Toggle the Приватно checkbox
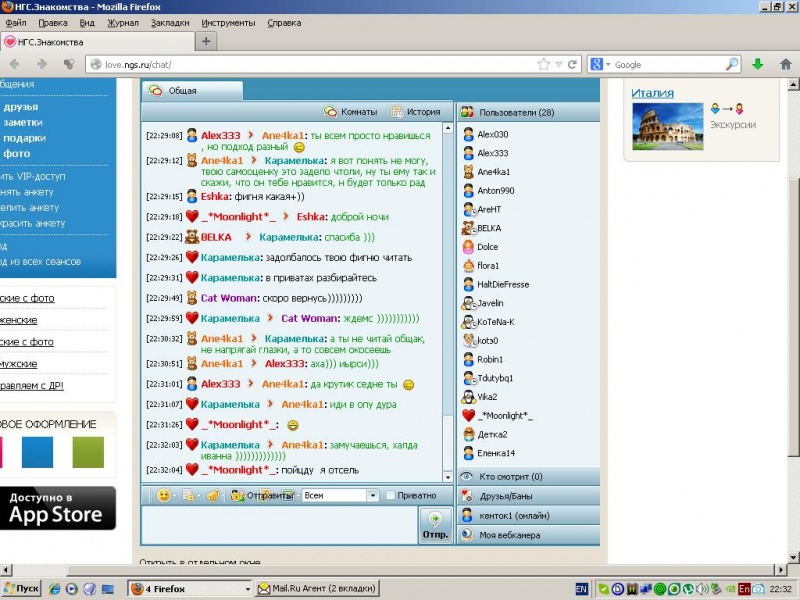 click(390, 495)
